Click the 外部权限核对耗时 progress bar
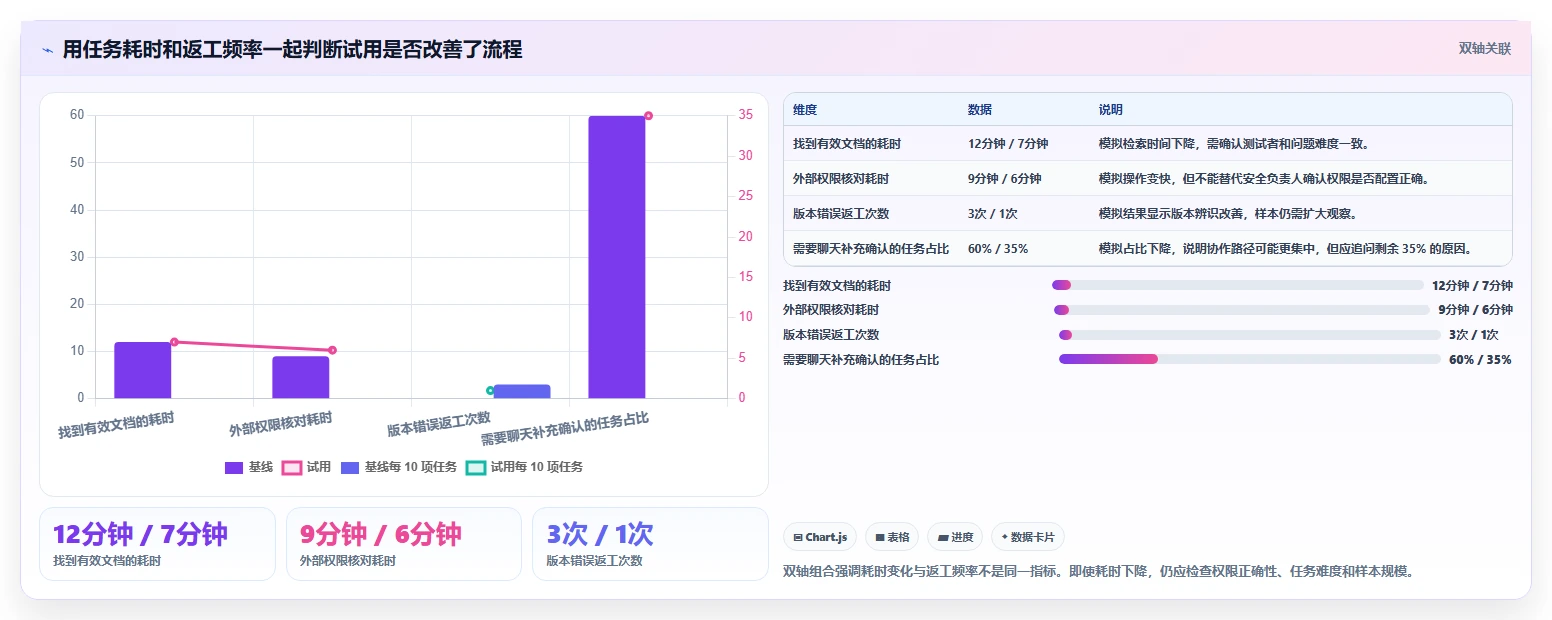Screen dimensions: 1552x620 (x=1241, y=310)
